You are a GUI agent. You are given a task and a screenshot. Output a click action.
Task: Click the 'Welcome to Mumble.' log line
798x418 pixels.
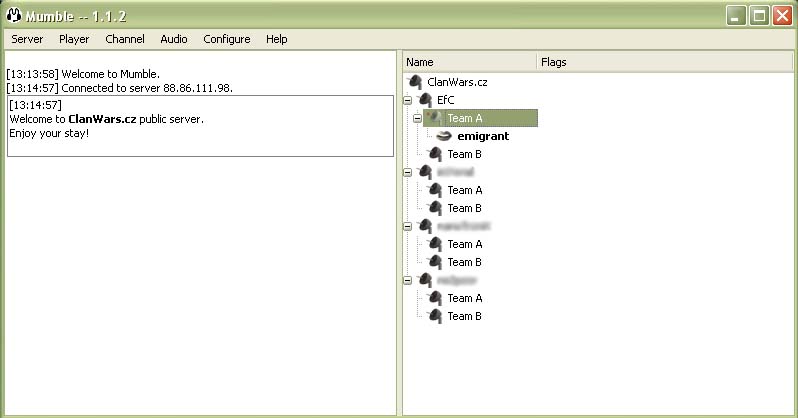pyautogui.click(x=110, y=74)
